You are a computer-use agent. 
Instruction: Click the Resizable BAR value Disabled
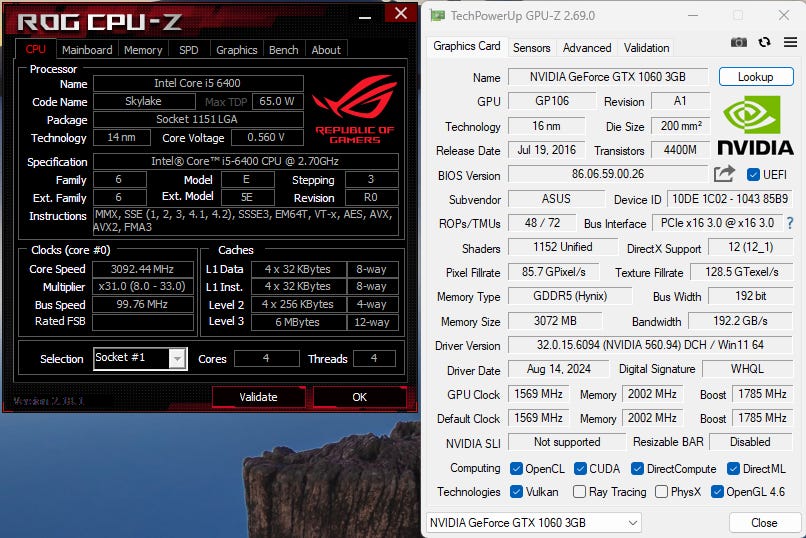click(750, 442)
